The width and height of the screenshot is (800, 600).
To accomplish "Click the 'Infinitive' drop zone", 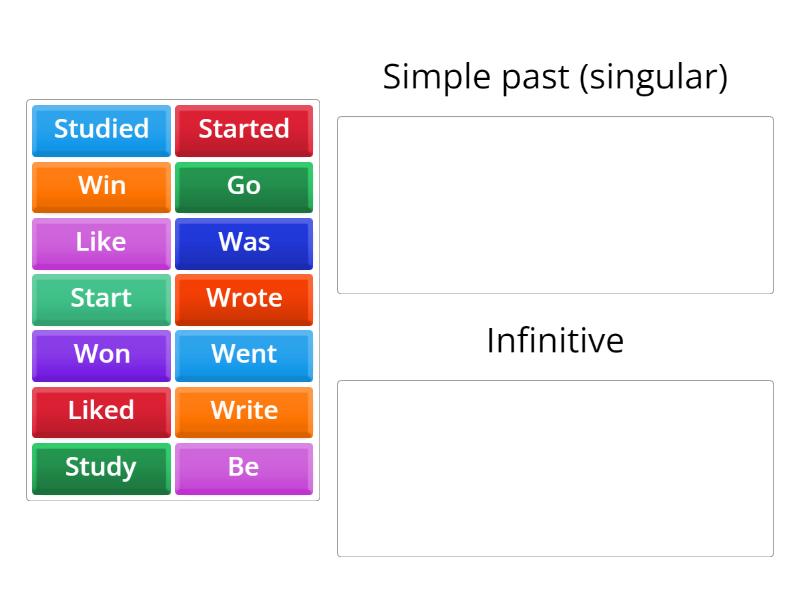I will [556, 467].
